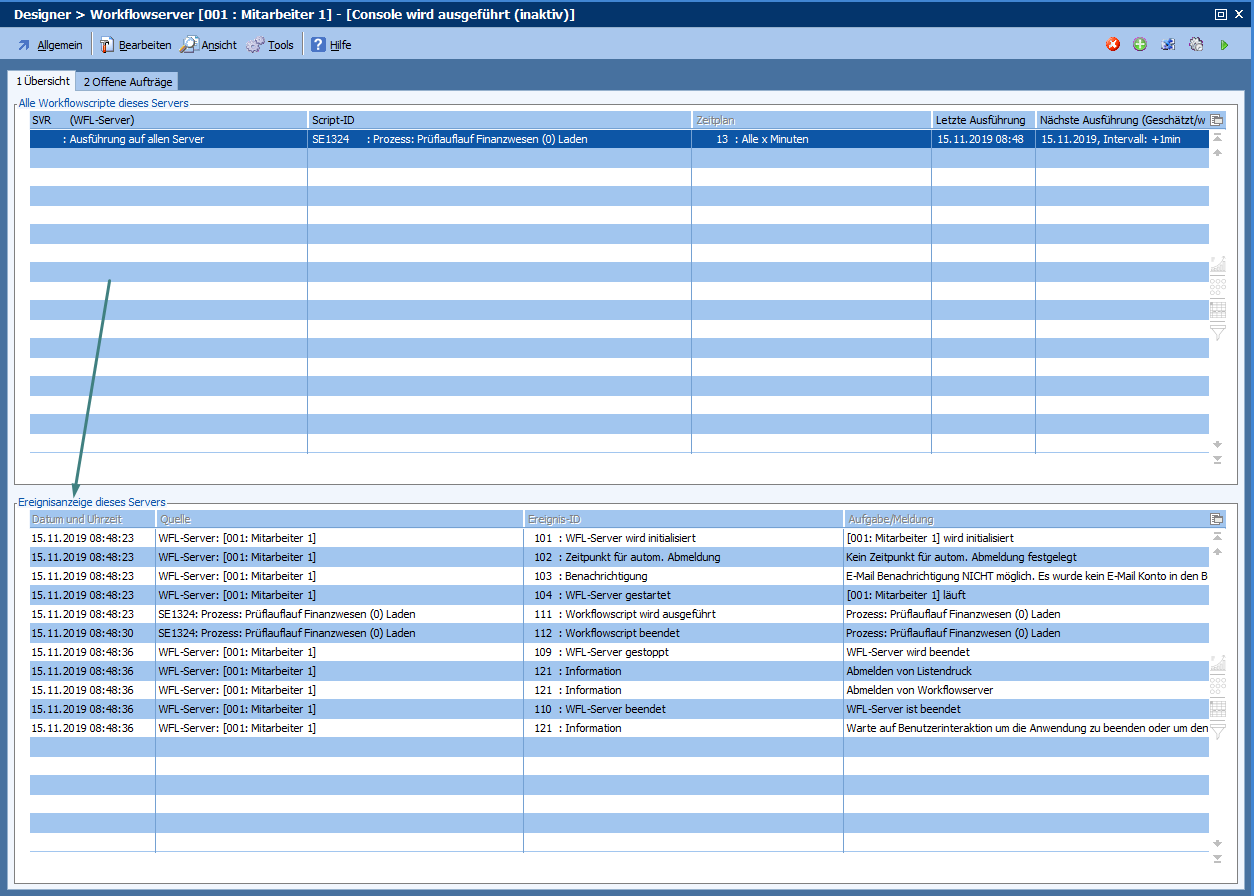Click the green plus add icon

1140,45
